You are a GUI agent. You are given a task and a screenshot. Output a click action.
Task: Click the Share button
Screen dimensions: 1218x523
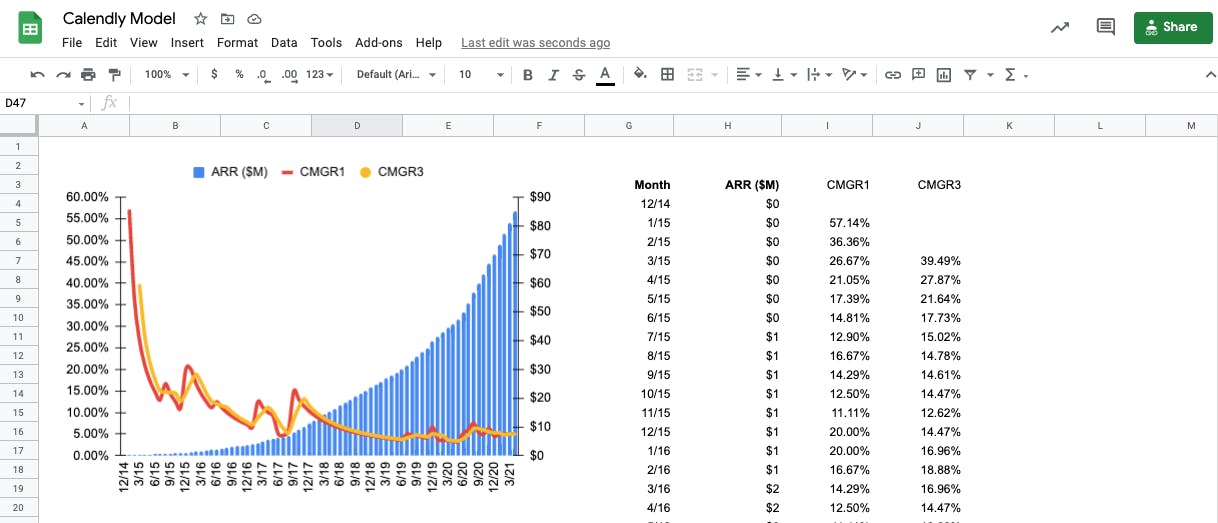[x=1172, y=27]
